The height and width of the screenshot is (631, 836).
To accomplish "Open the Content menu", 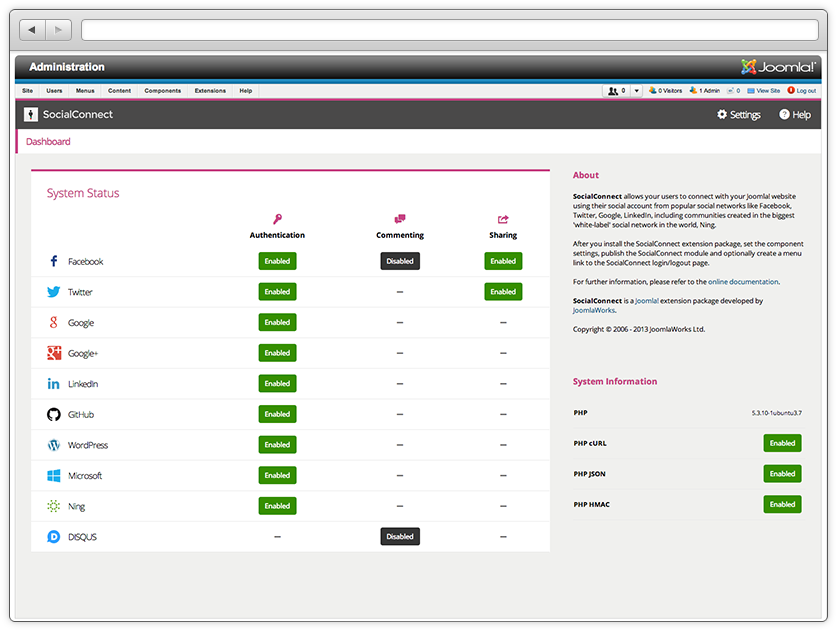I will 119,91.
